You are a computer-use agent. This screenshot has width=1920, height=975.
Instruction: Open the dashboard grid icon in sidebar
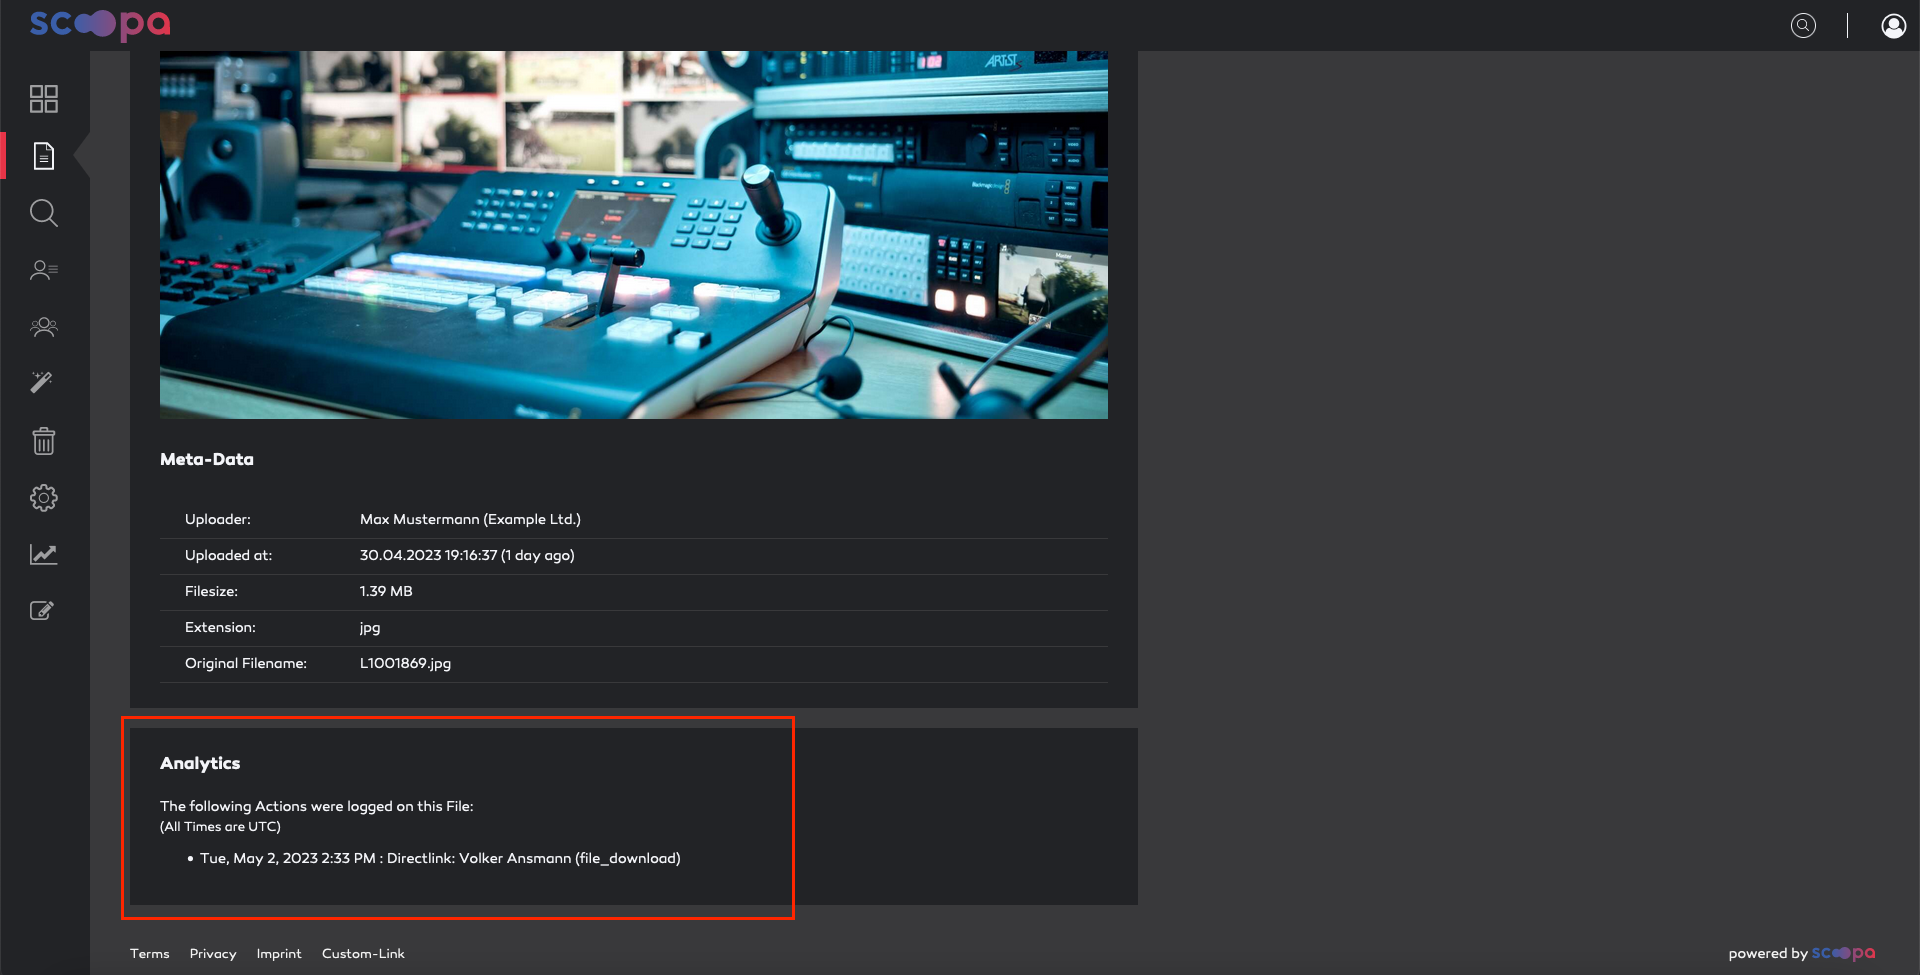coord(44,99)
